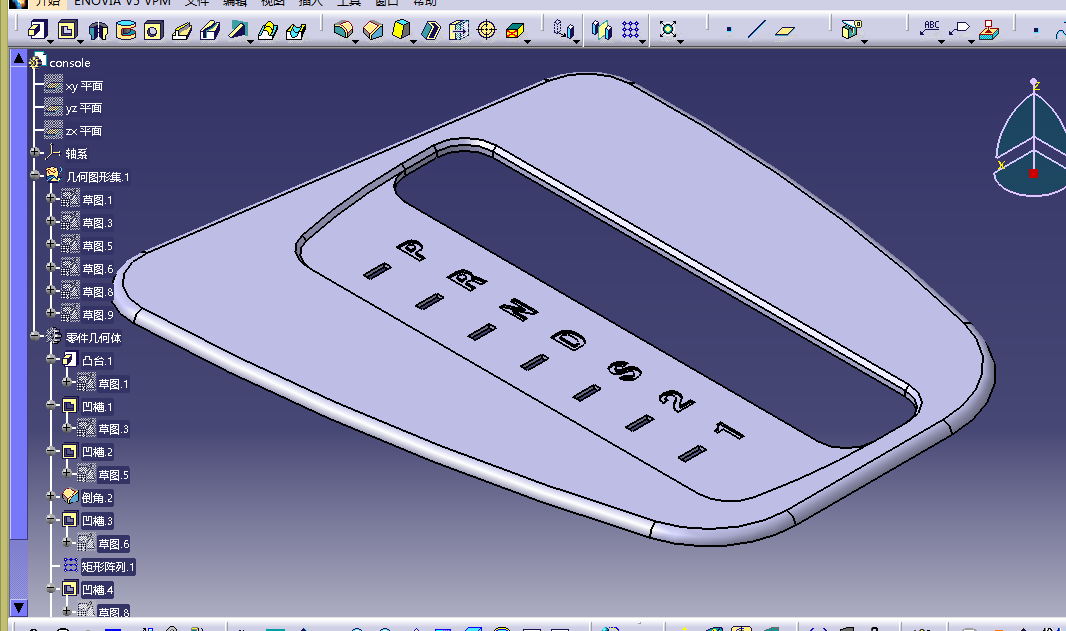Select the Translation transform tool
Image resolution: width=1066 pixels, height=631 pixels.
[x=563, y=29]
